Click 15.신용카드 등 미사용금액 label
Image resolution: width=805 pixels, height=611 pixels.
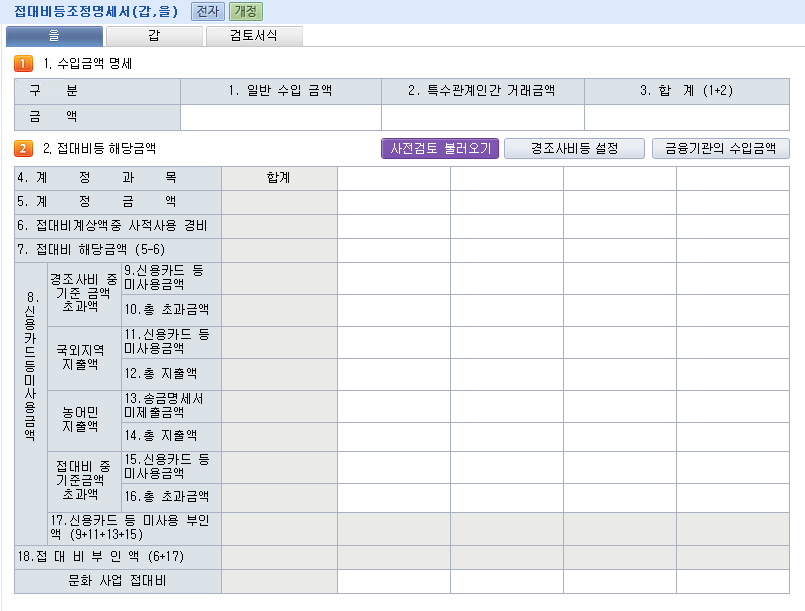click(171, 467)
